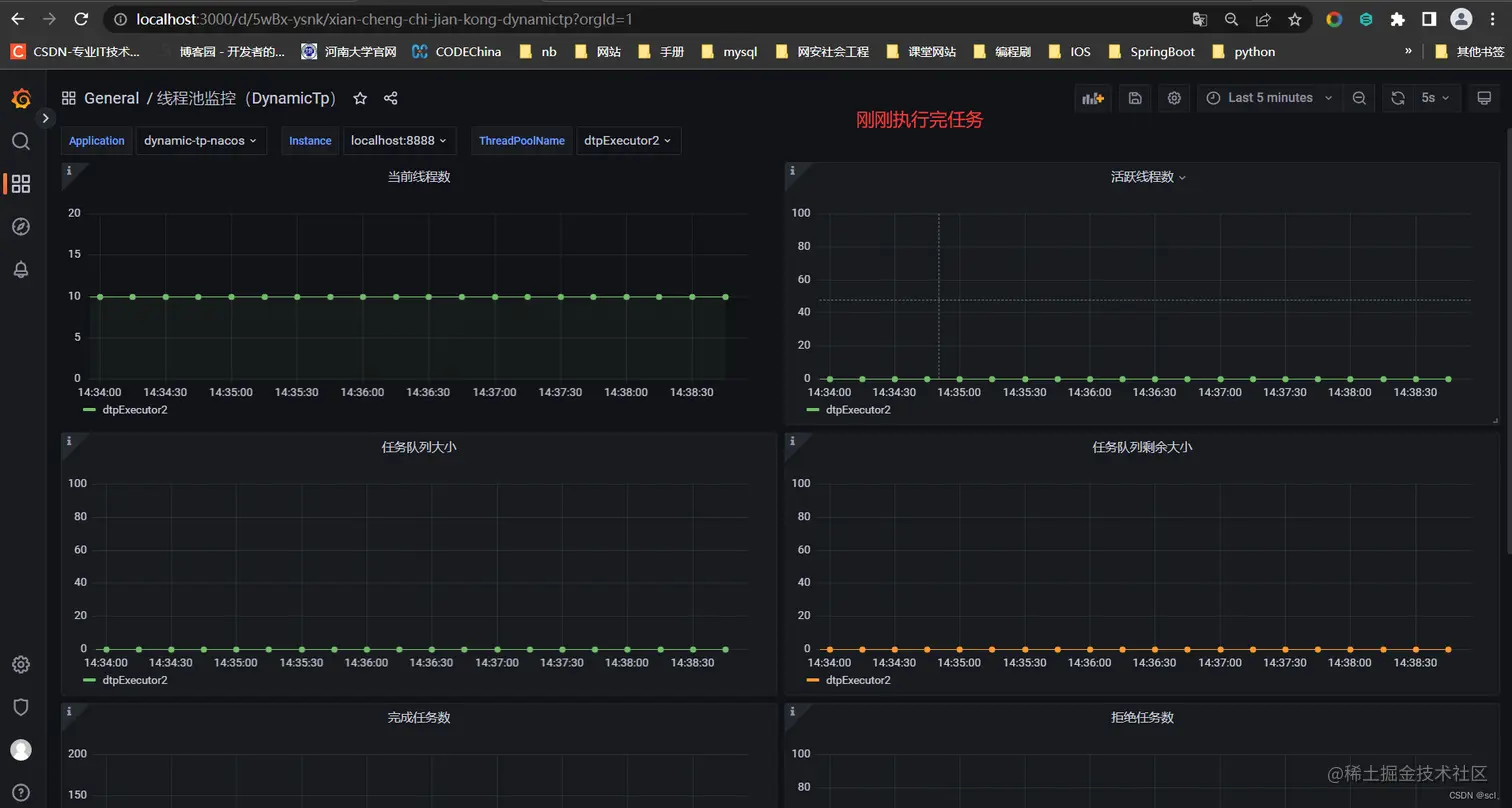Open the 其他书签 bookmark folder
Image resolution: width=1512 pixels, height=808 pixels.
coord(1469,52)
